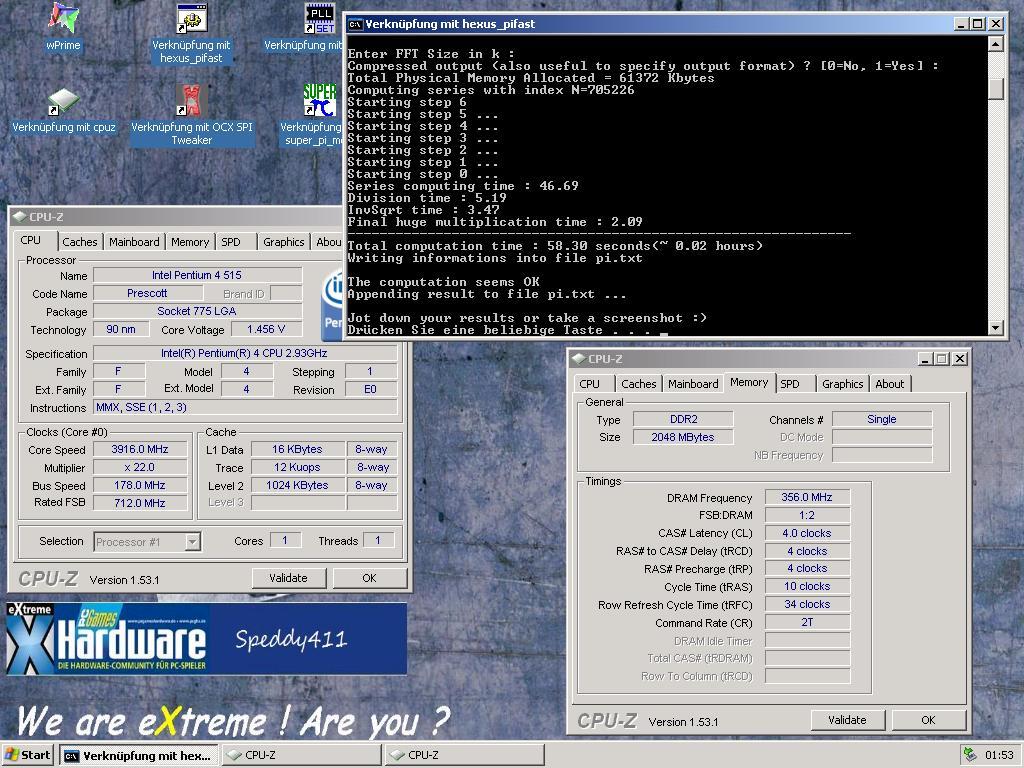The image size is (1024, 768).
Task: Open the PLL SET desktop shortcut icon
Action: click(319, 18)
